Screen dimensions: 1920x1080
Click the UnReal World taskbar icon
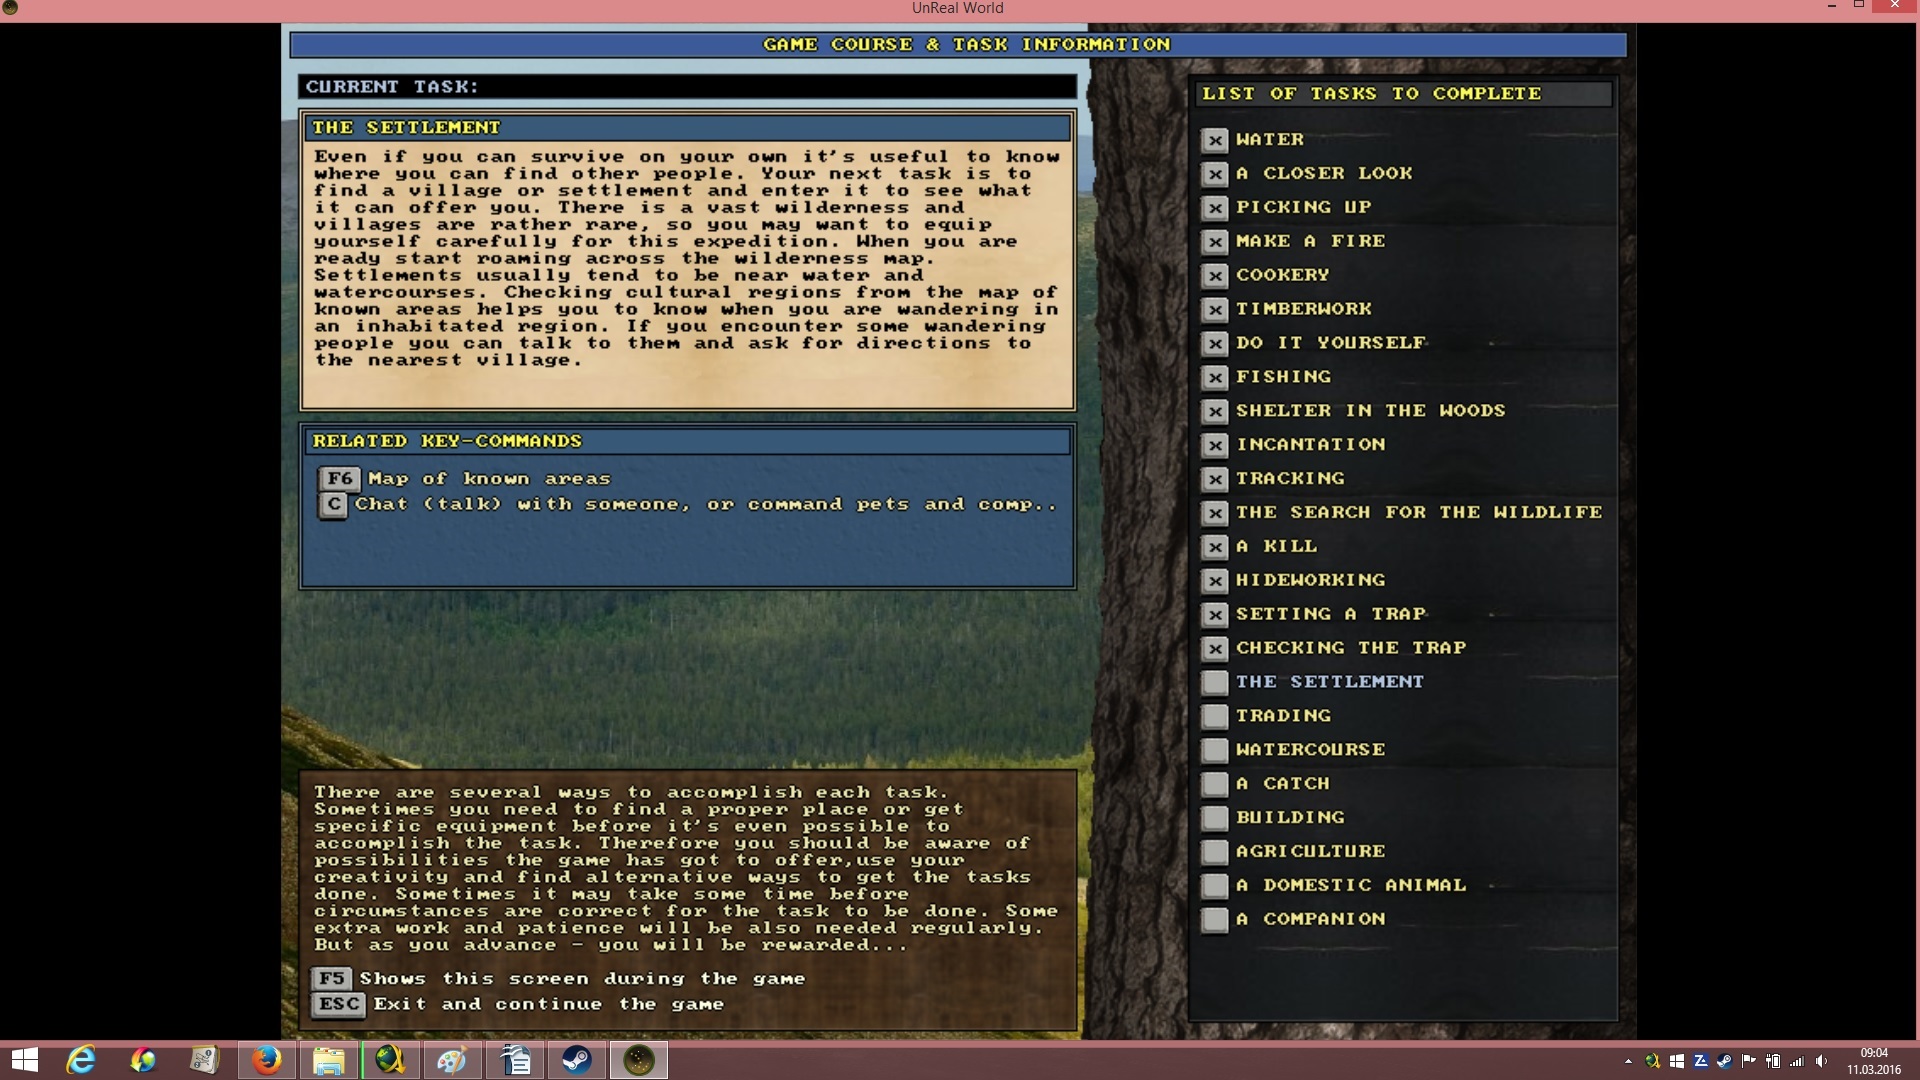tap(638, 1060)
